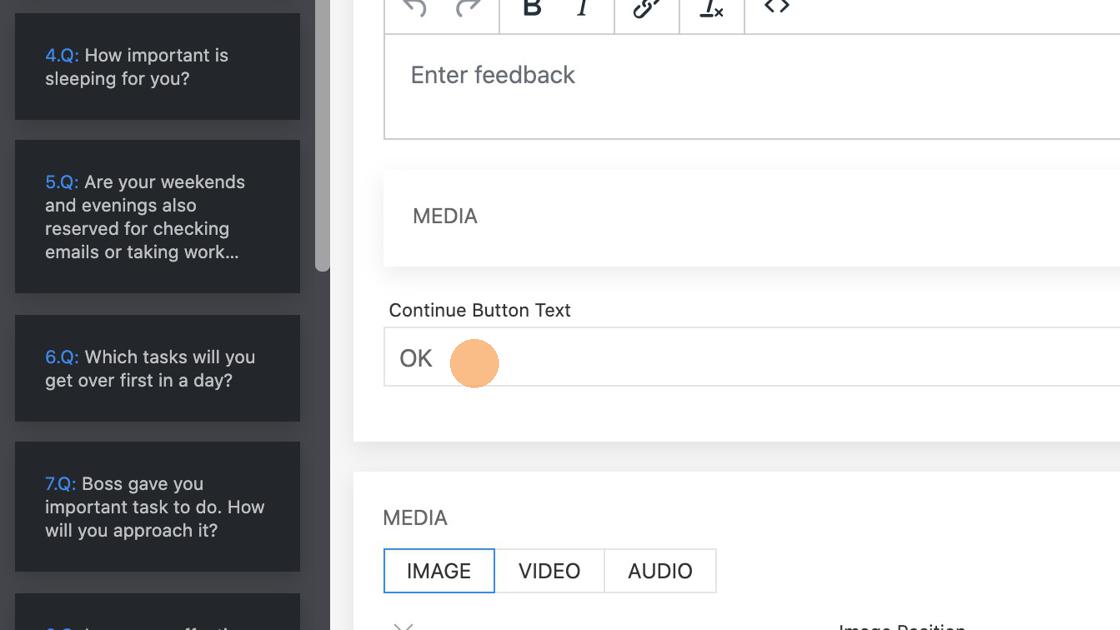Toggle bold formatting in feedback editor
1120x630 pixels.
pyautogui.click(x=532, y=8)
